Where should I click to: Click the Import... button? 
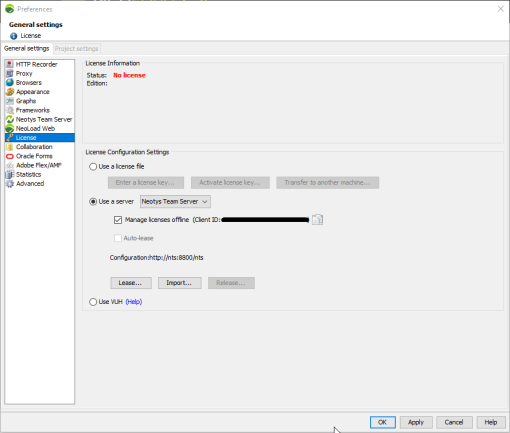(179, 283)
